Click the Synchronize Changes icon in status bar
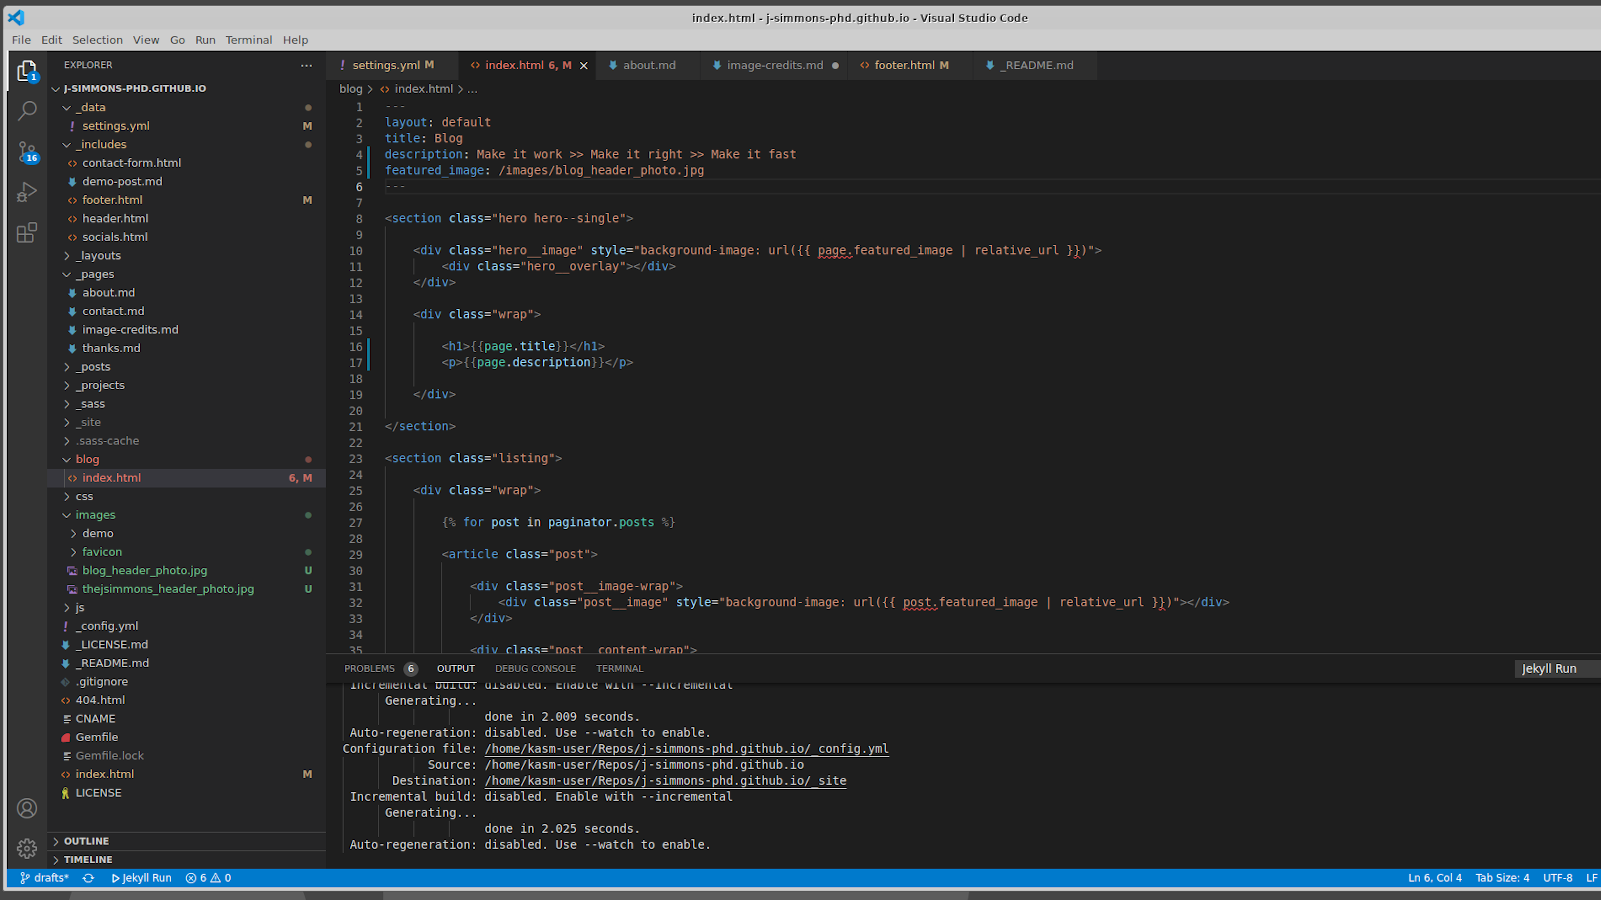The image size is (1601, 900). tap(88, 878)
